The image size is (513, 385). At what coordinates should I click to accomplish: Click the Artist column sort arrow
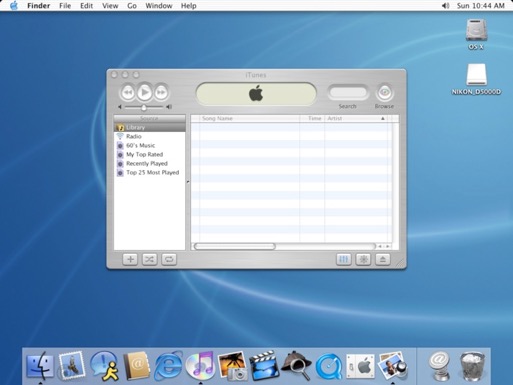point(383,118)
